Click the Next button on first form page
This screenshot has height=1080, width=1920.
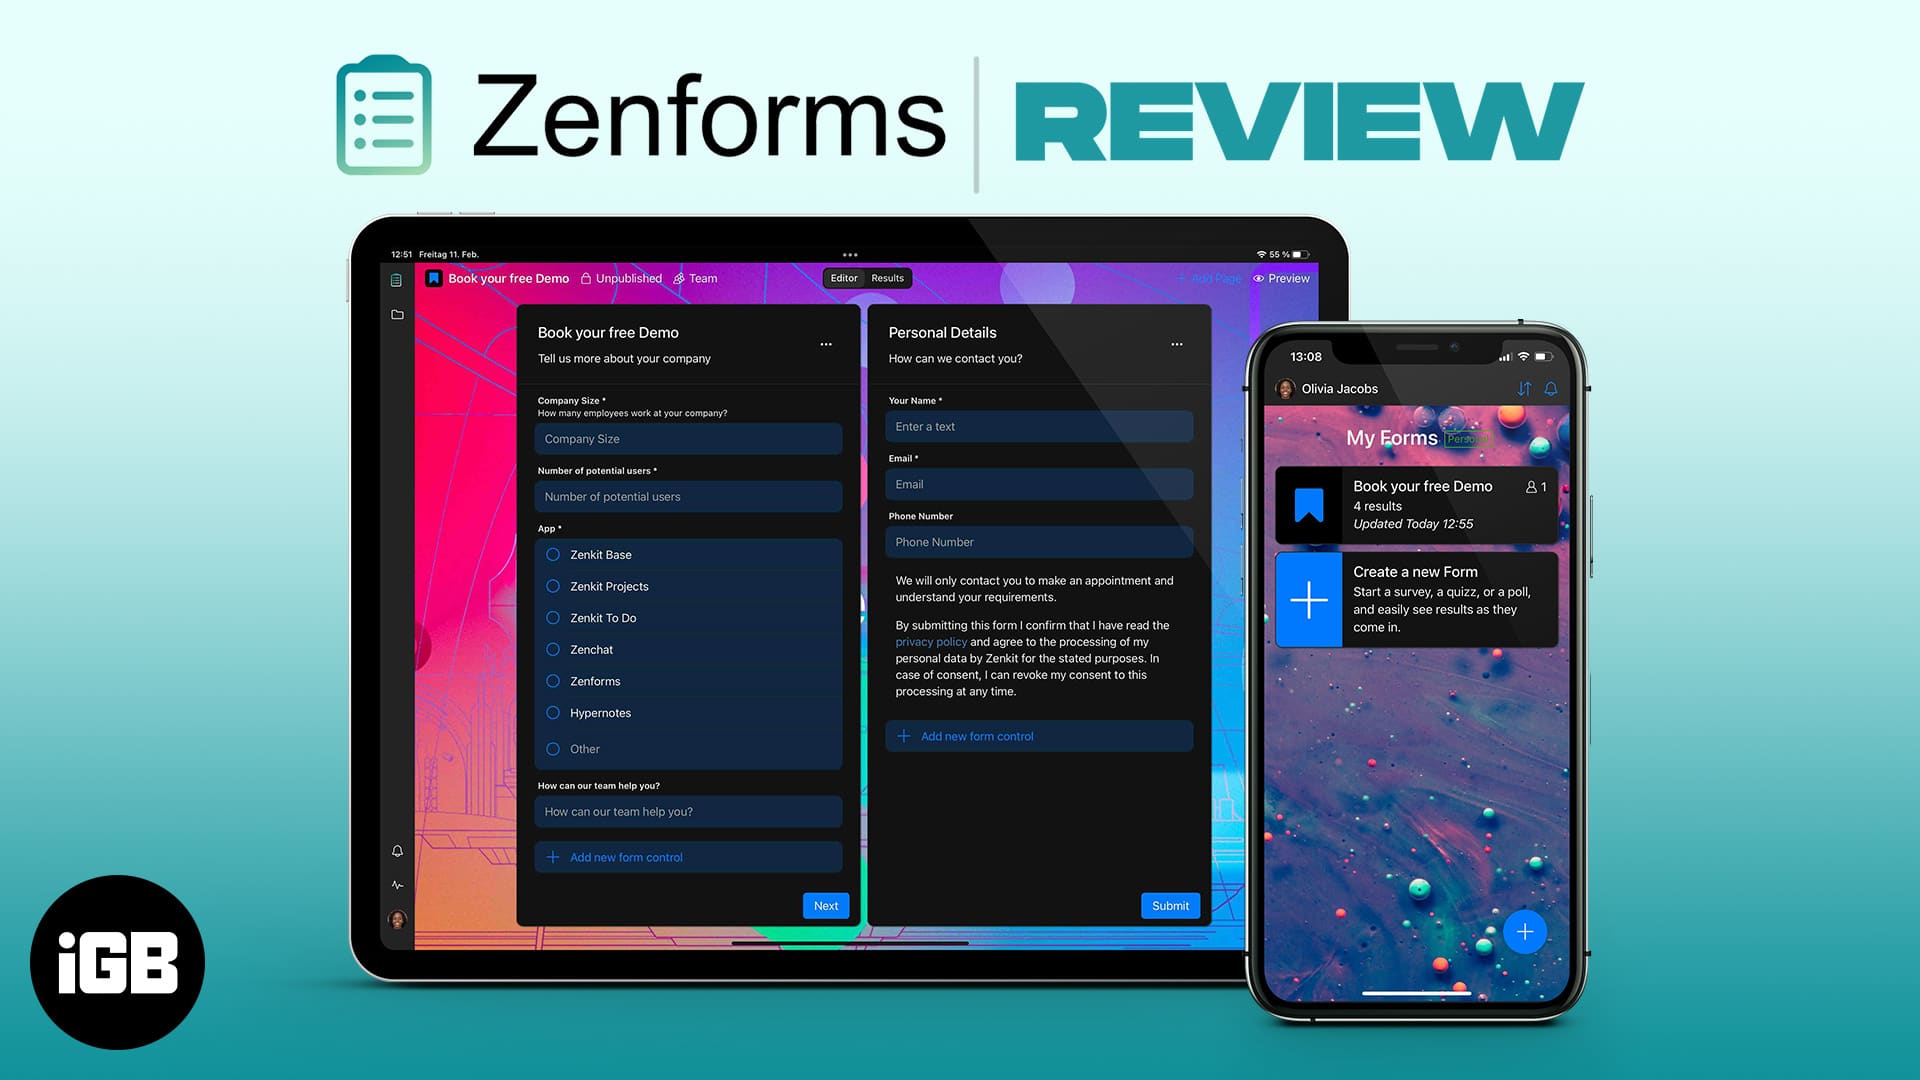pyautogui.click(x=824, y=906)
